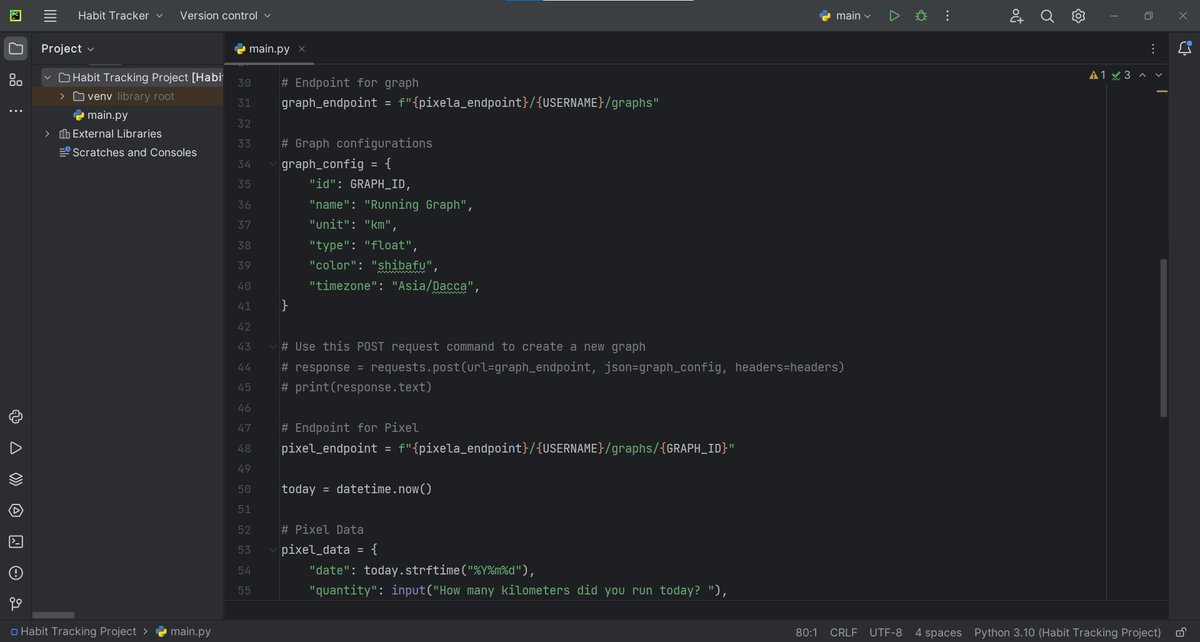This screenshot has height=642, width=1200.
Task: Click cursor position 80:1 indicator
Action: click(806, 632)
